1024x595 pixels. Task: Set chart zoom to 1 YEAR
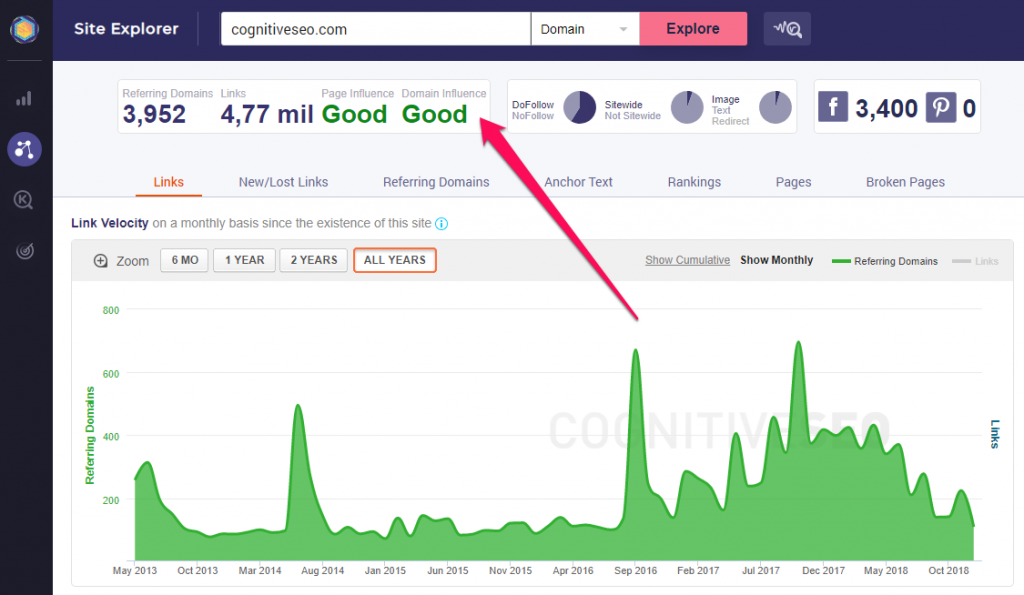click(x=245, y=260)
